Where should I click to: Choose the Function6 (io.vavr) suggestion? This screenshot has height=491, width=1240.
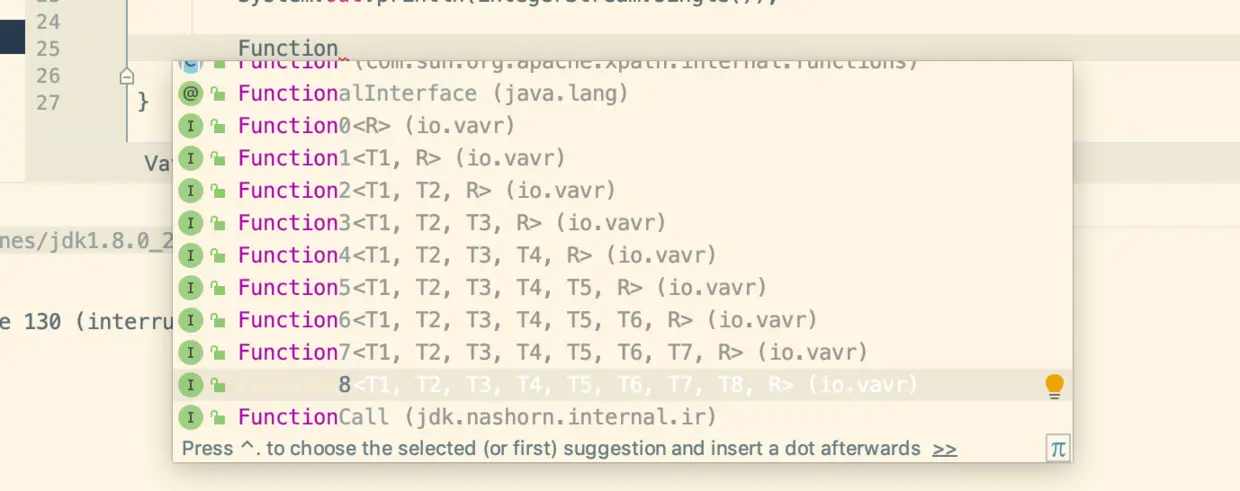(527, 320)
